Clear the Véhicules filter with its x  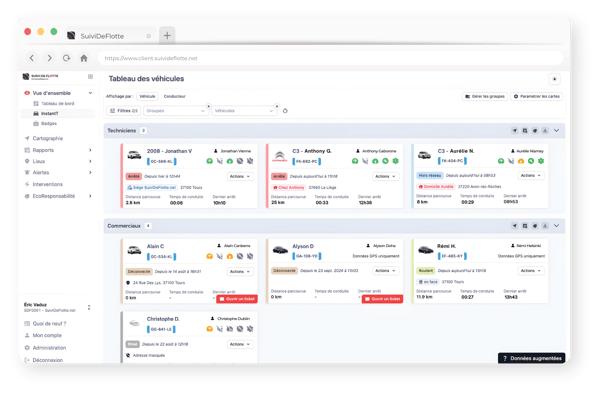[277, 106]
